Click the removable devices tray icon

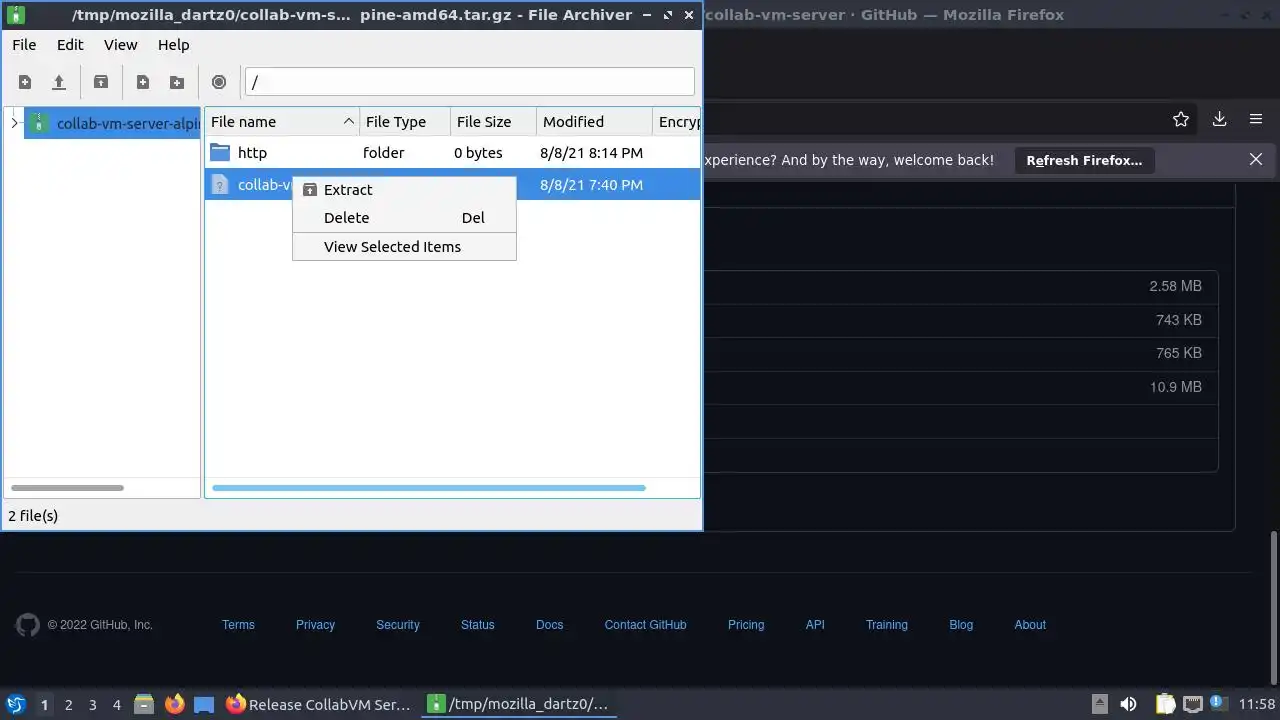pos(1099,704)
